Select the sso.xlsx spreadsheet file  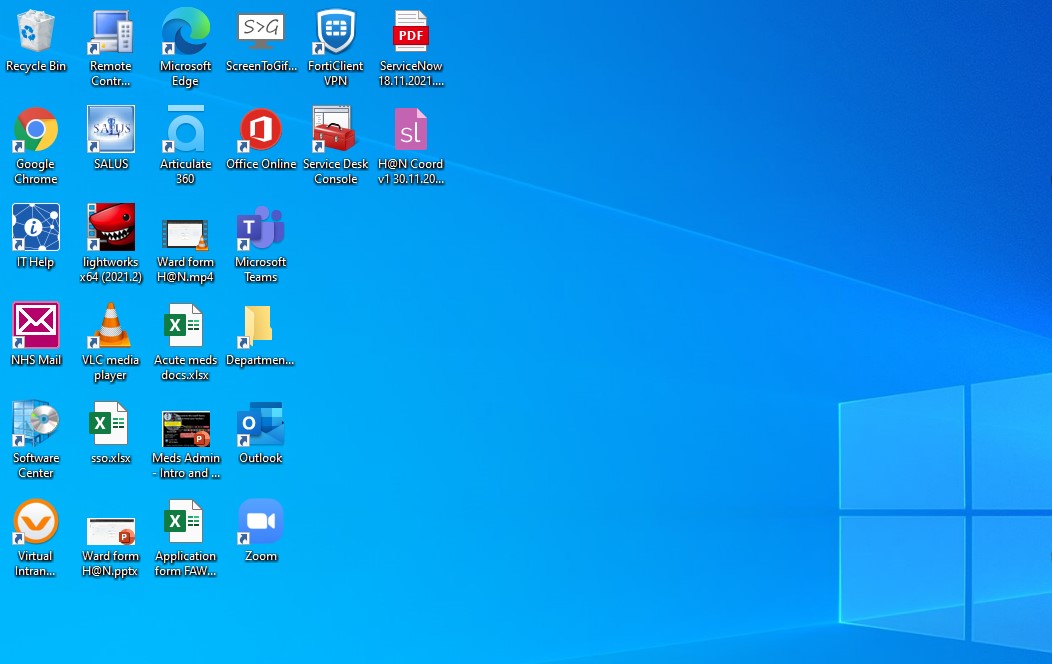click(109, 423)
